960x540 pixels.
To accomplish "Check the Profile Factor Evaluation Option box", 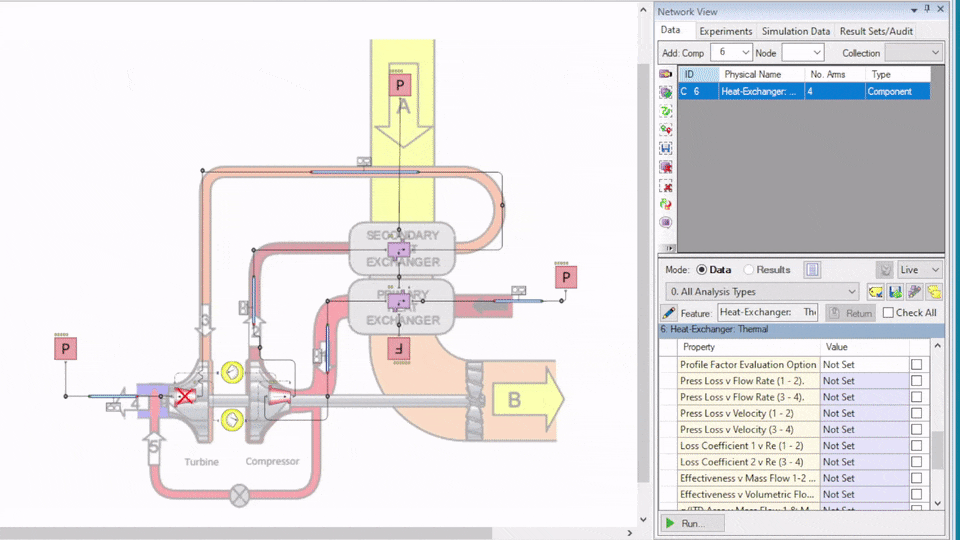I will pyautogui.click(x=917, y=364).
